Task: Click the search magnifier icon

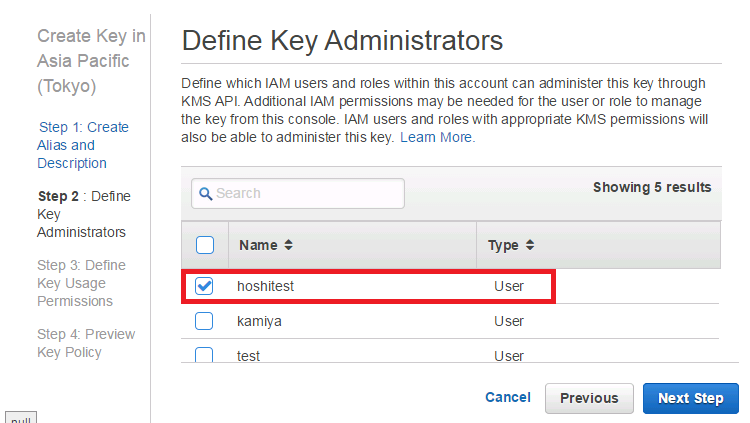Action: point(206,194)
